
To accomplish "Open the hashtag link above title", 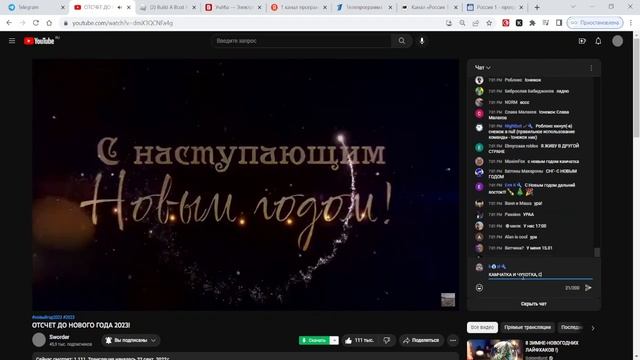I will click(53, 317).
